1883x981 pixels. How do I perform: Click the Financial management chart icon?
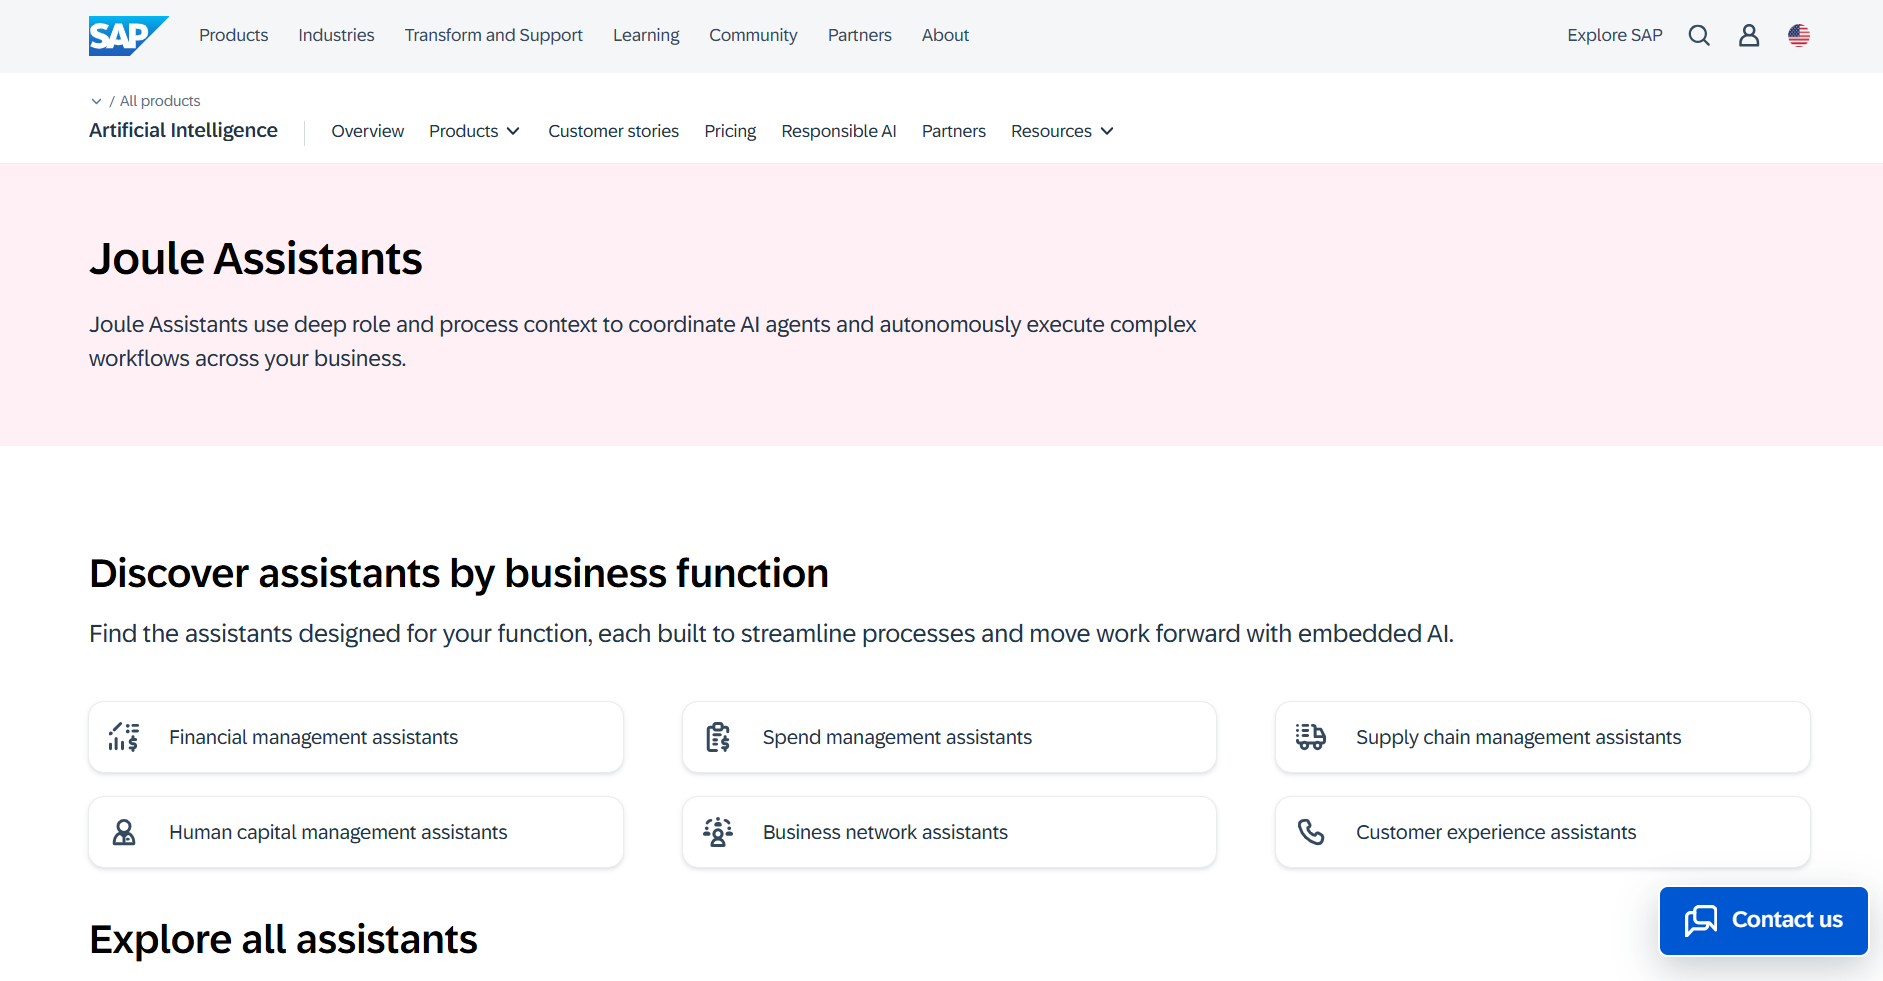124,737
